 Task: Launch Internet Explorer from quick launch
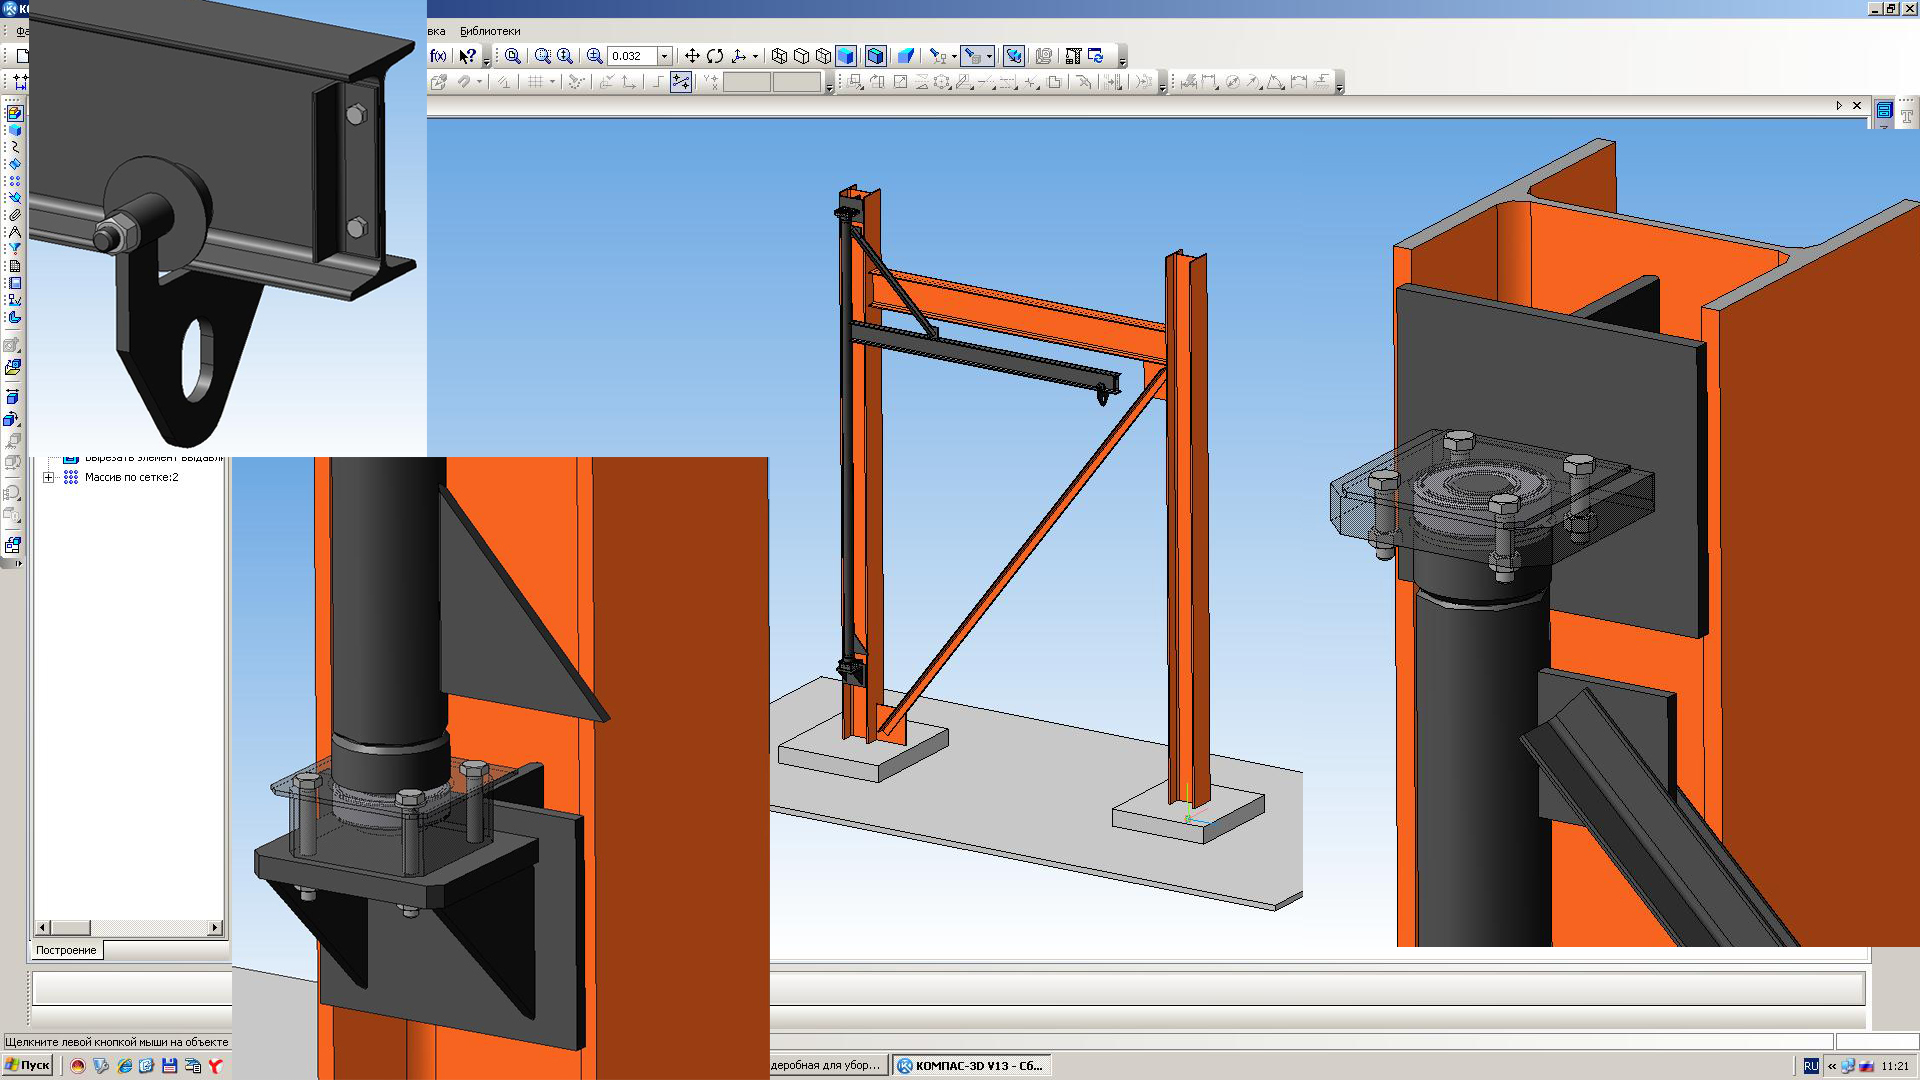click(x=124, y=1067)
